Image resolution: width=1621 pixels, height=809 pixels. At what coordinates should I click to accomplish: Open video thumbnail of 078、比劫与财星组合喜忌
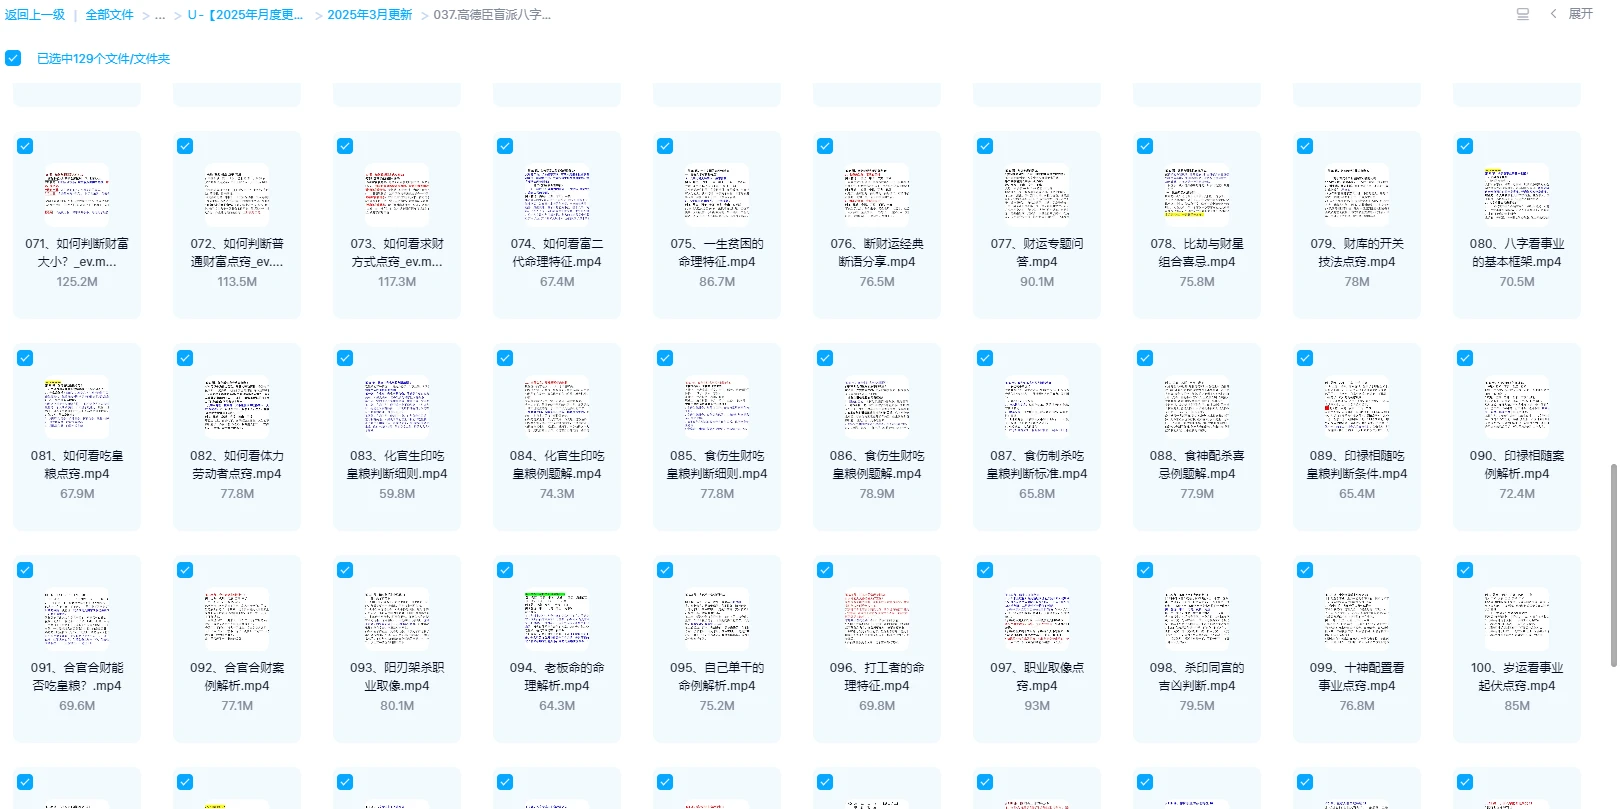(1197, 193)
